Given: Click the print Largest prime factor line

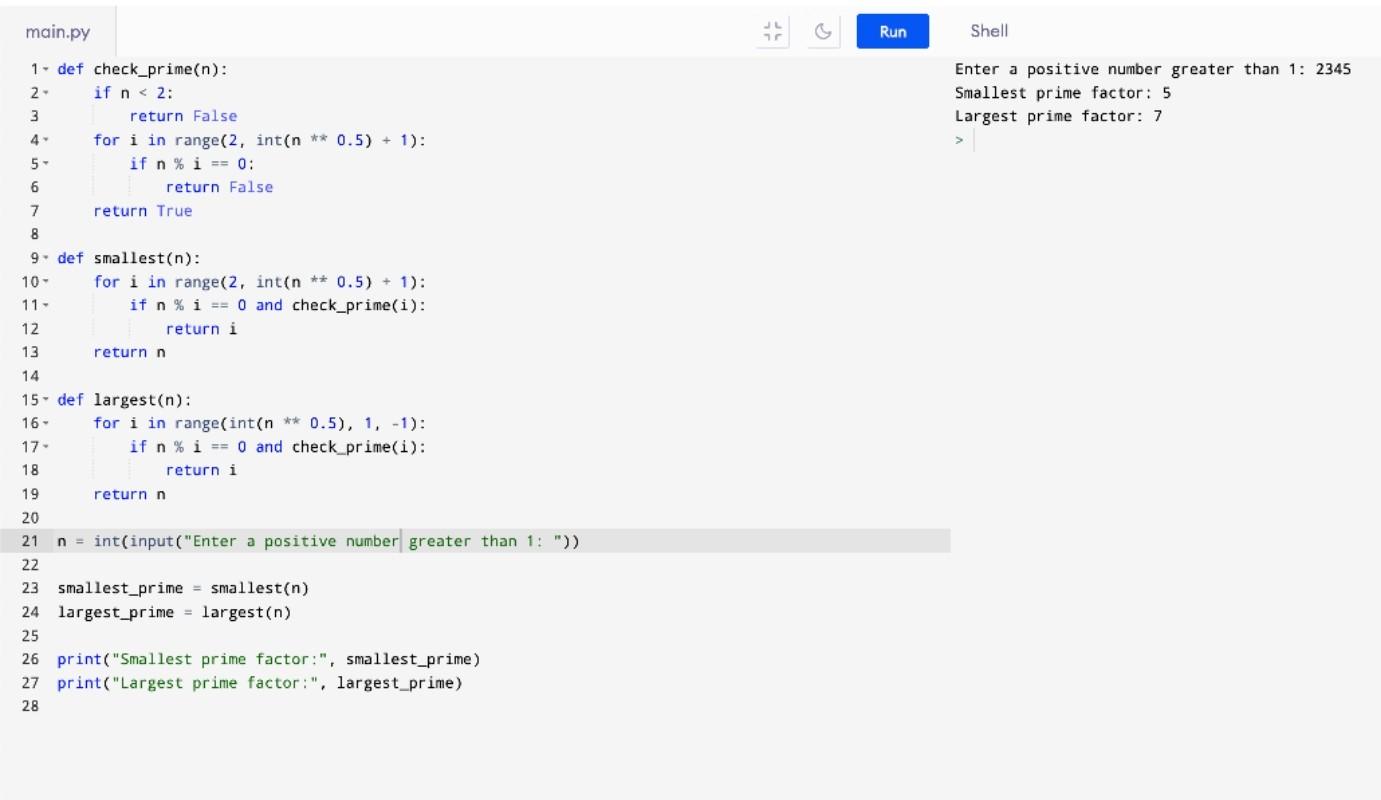Looking at the screenshot, I should [x=260, y=683].
